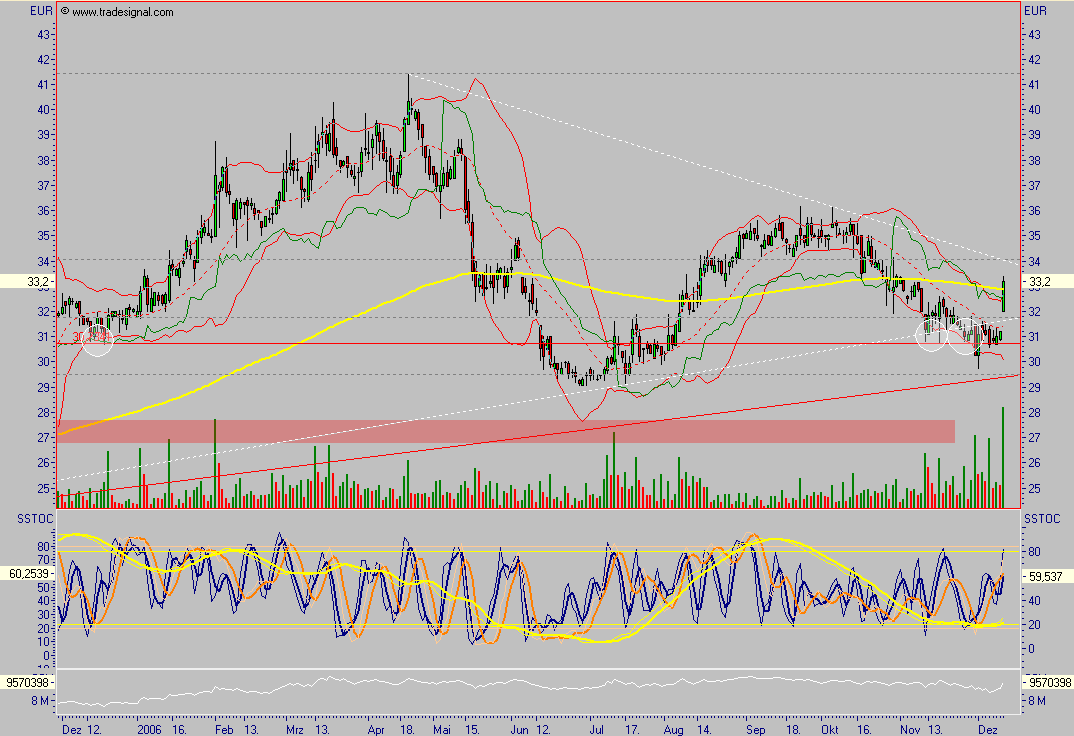The image size is (1074, 736).
Task: Select the Okt month on time axis
Action: pos(831,730)
